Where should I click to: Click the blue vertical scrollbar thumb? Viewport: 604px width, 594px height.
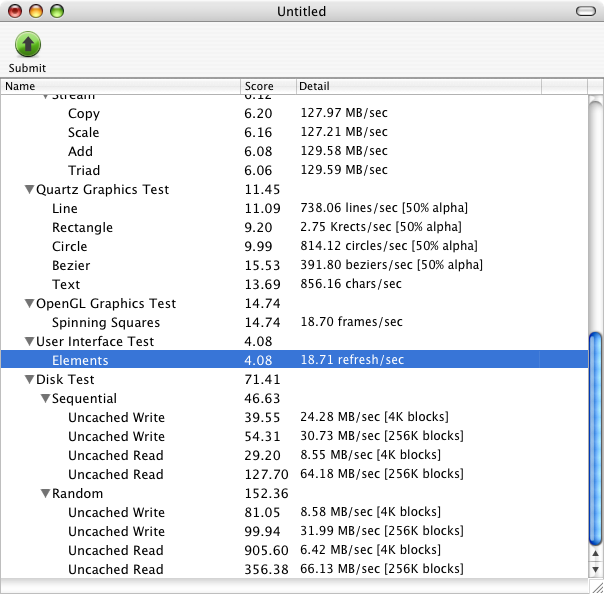(595, 440)
